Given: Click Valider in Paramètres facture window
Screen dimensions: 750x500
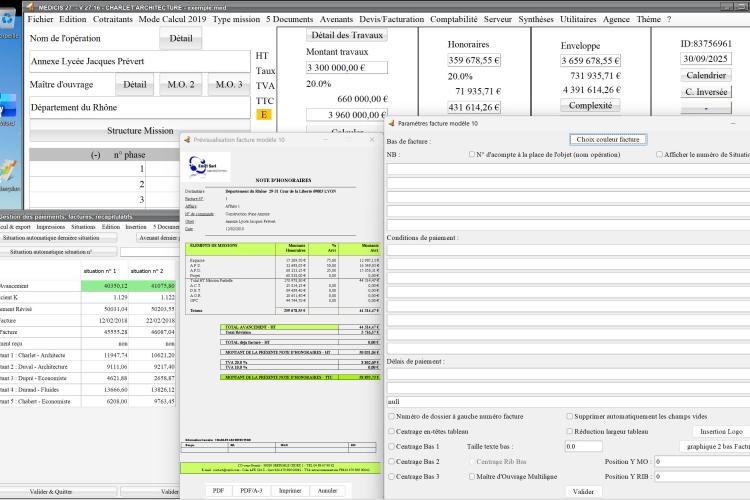Looking at the screenshot, I should pos(583,491).
